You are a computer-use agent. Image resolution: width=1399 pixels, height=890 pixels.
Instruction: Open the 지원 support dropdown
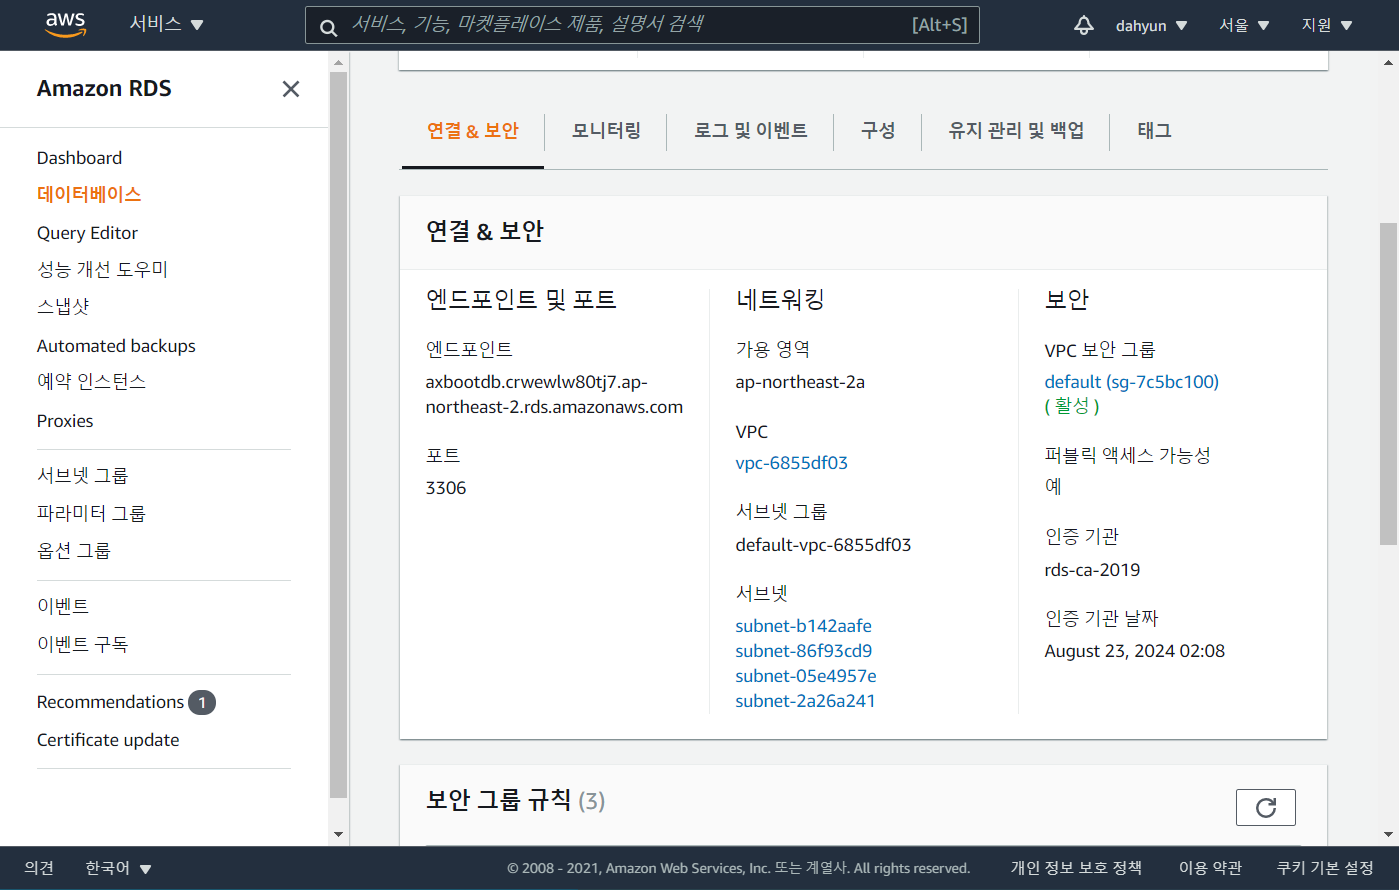click(x=1326, y=25)
